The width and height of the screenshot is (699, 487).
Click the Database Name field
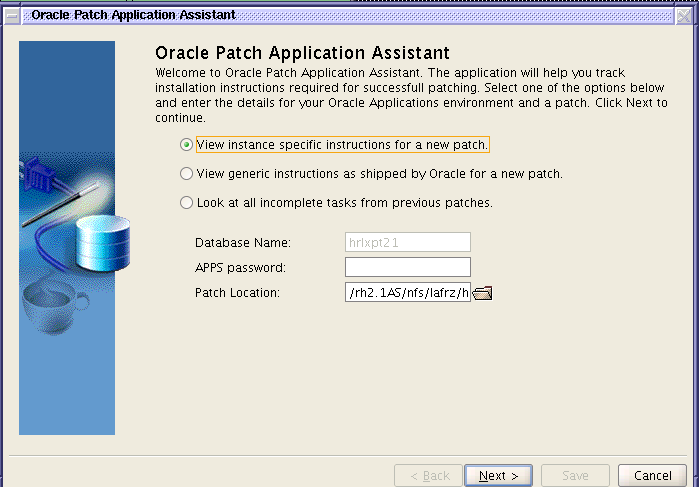click(407, 242)
